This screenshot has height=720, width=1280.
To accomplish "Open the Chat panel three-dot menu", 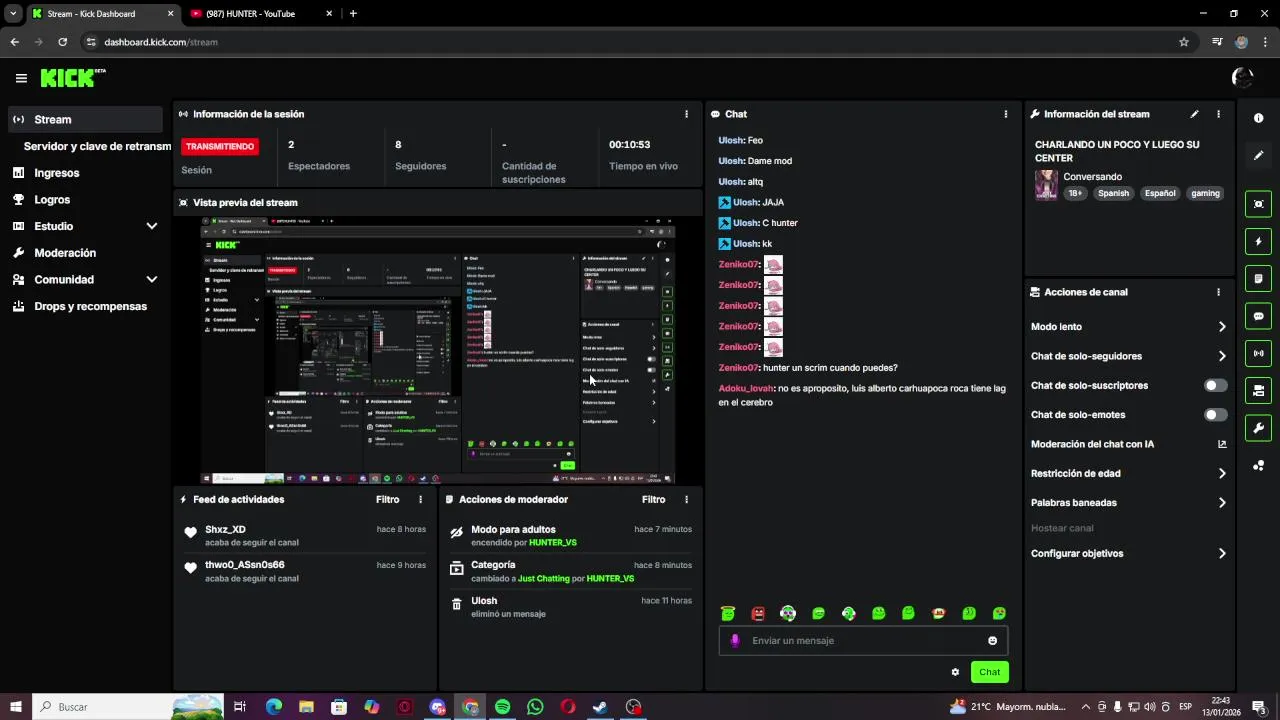I will pos(1005,114).
